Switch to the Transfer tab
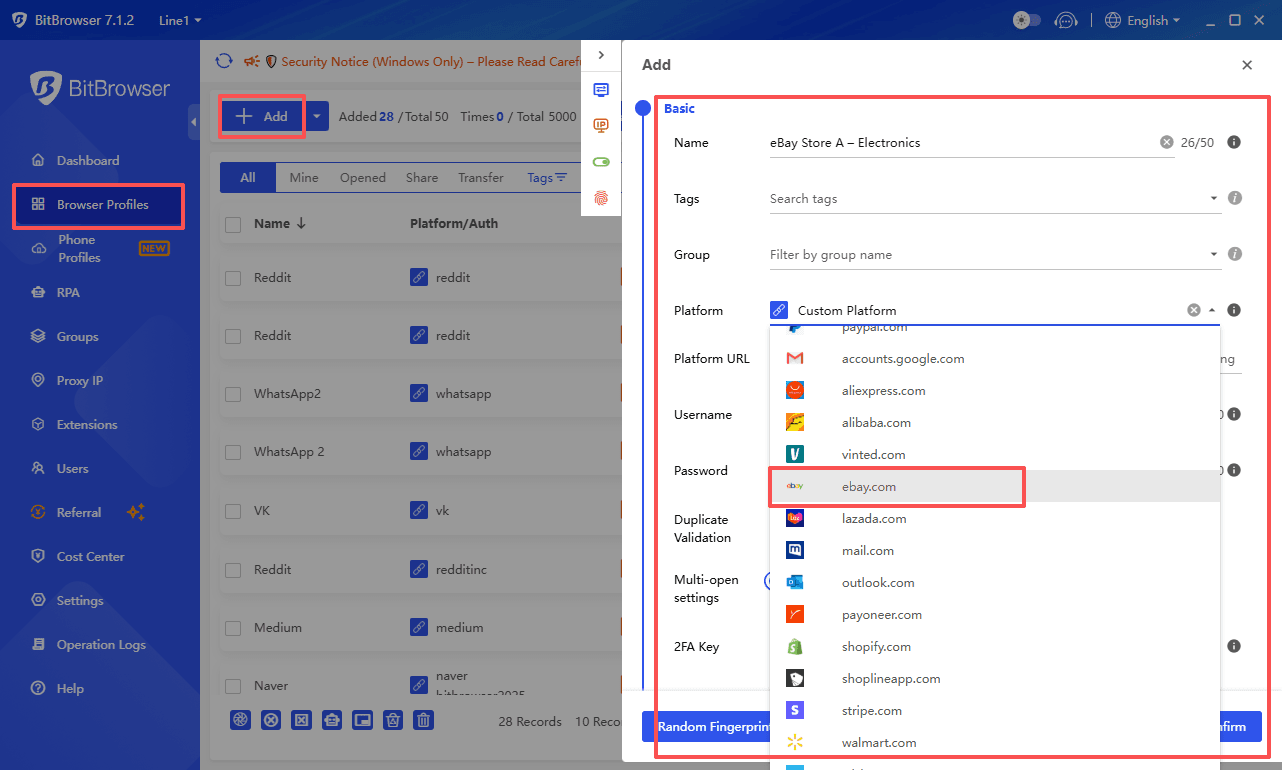The width and height of the screenshot is (1282, 770). click(x=481, y=178)
